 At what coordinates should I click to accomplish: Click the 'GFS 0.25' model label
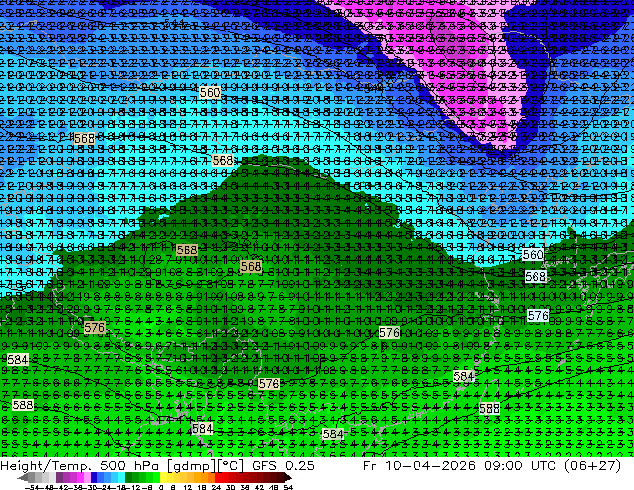283,466
